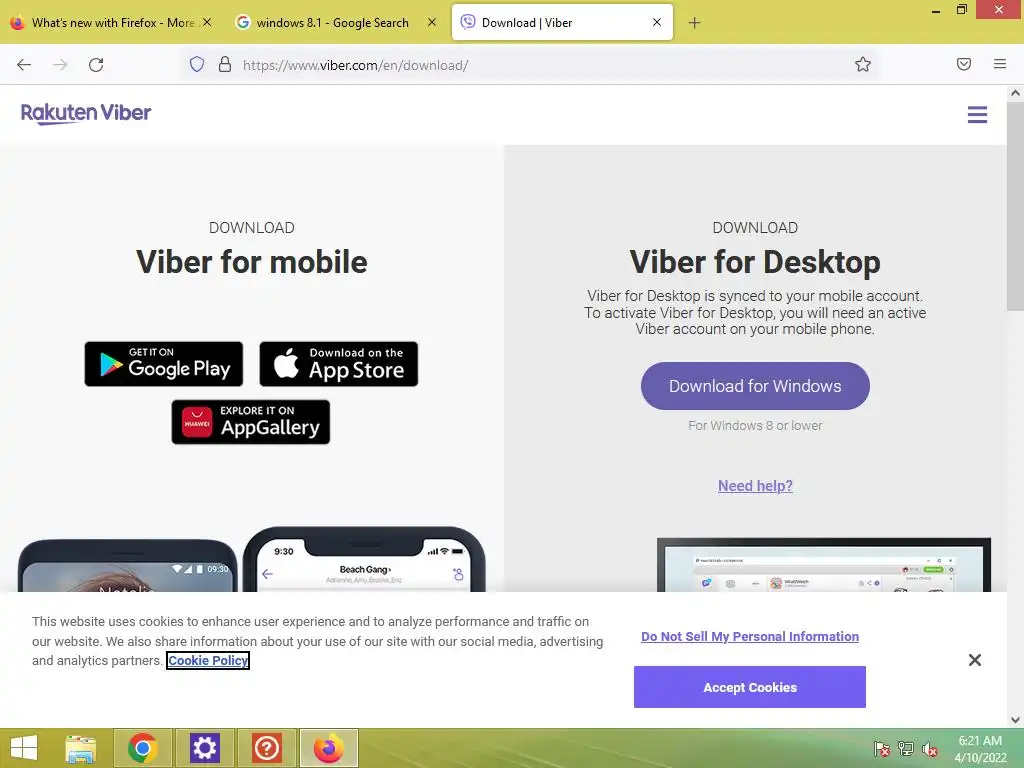Select Firefox in the taskbar
This screenshot has height=768, width=1024.
tap(328, 748)
